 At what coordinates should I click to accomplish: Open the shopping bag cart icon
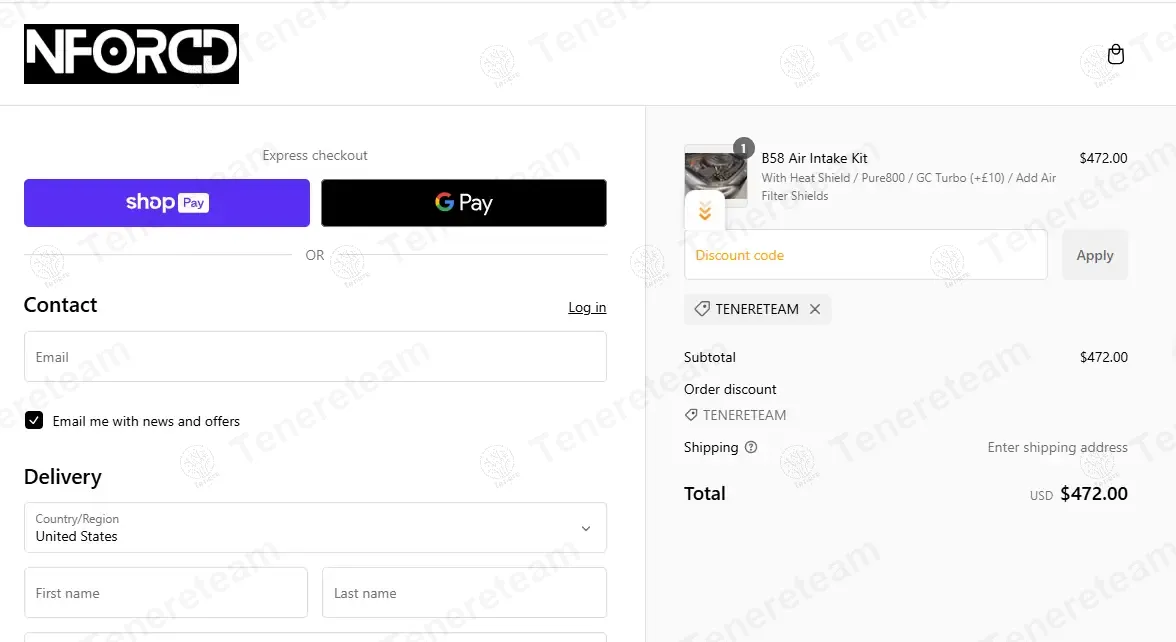pyautogui.click(x=1116, y=55)
